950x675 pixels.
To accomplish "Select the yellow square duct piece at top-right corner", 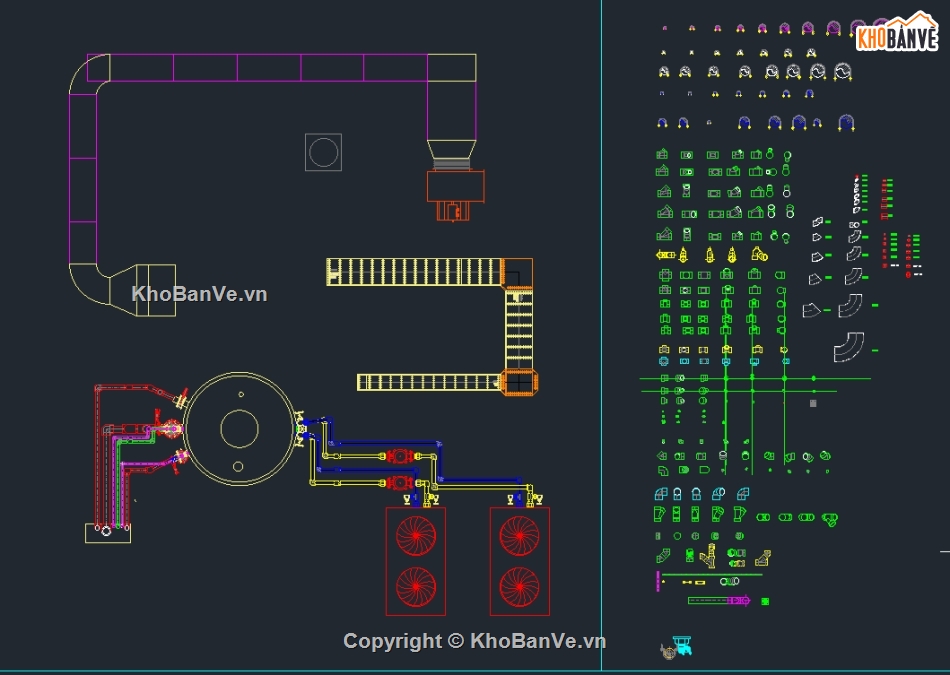I will (451, 67).
